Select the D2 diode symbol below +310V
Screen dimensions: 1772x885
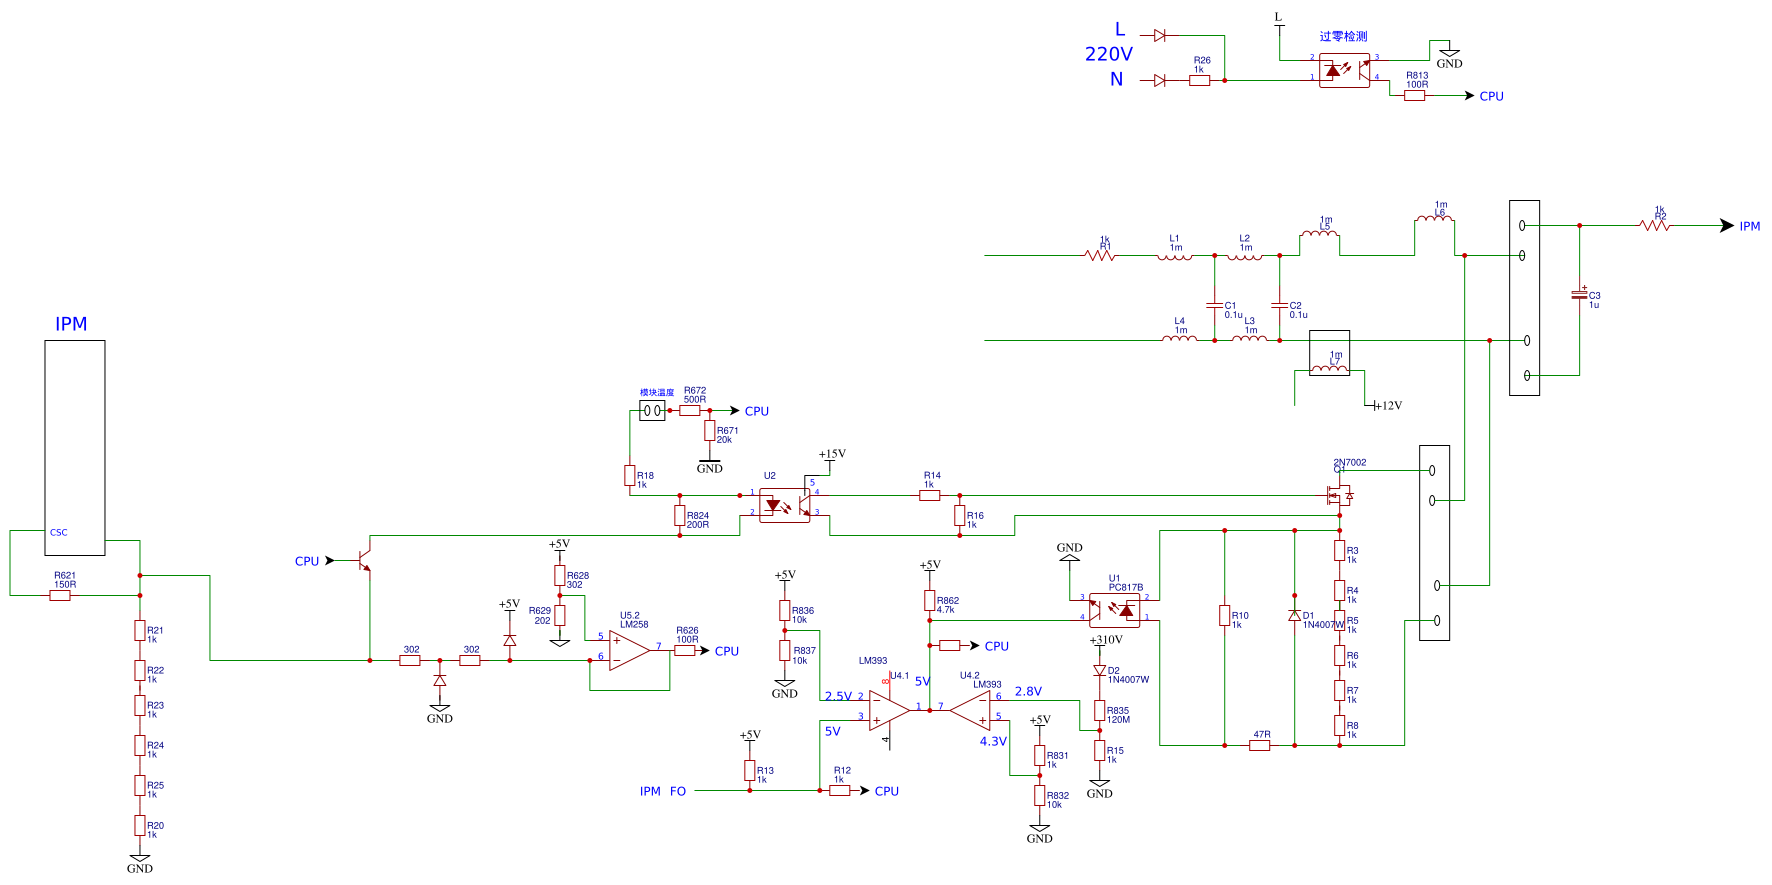(x=1099, y=671)
